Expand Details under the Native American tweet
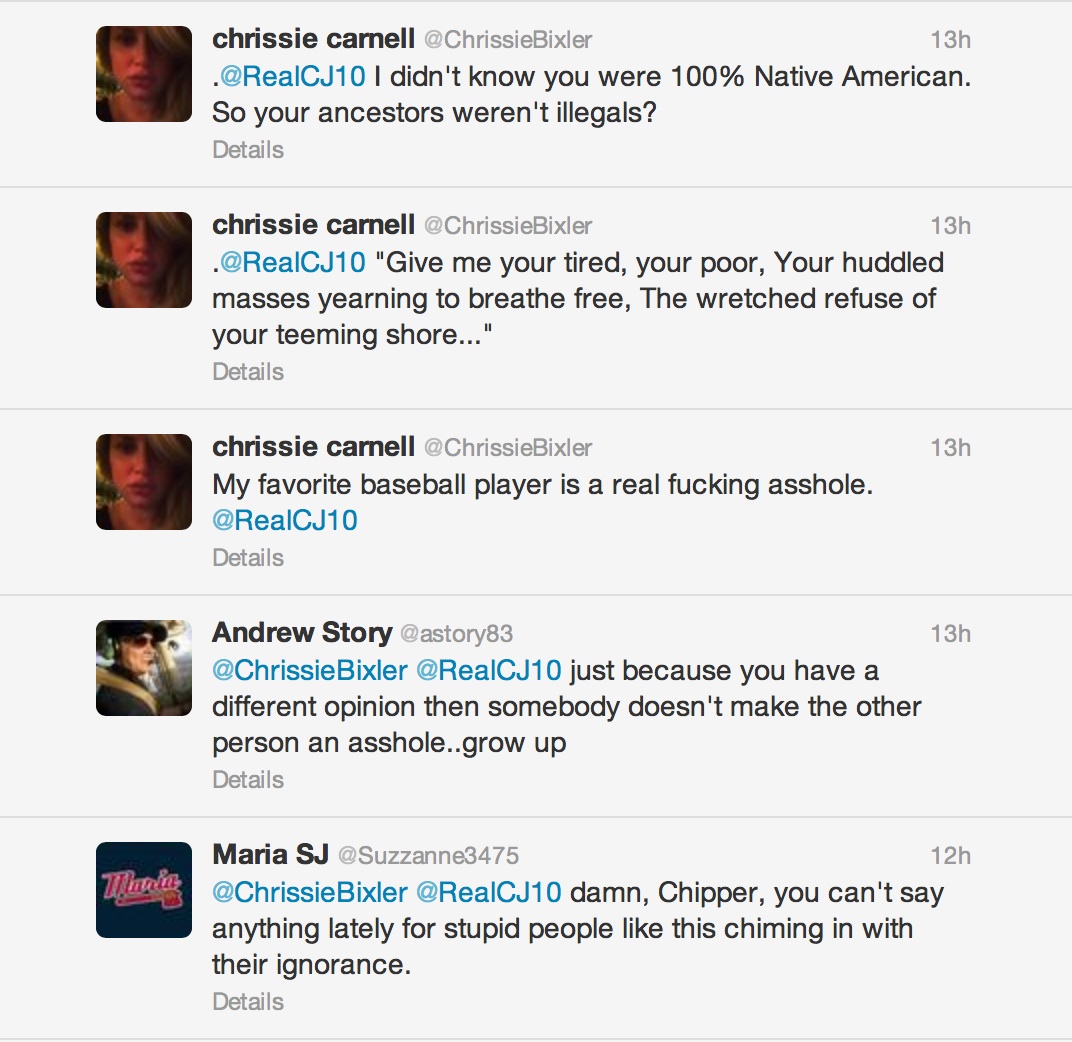The image size is (1072, 1042). 247,150
